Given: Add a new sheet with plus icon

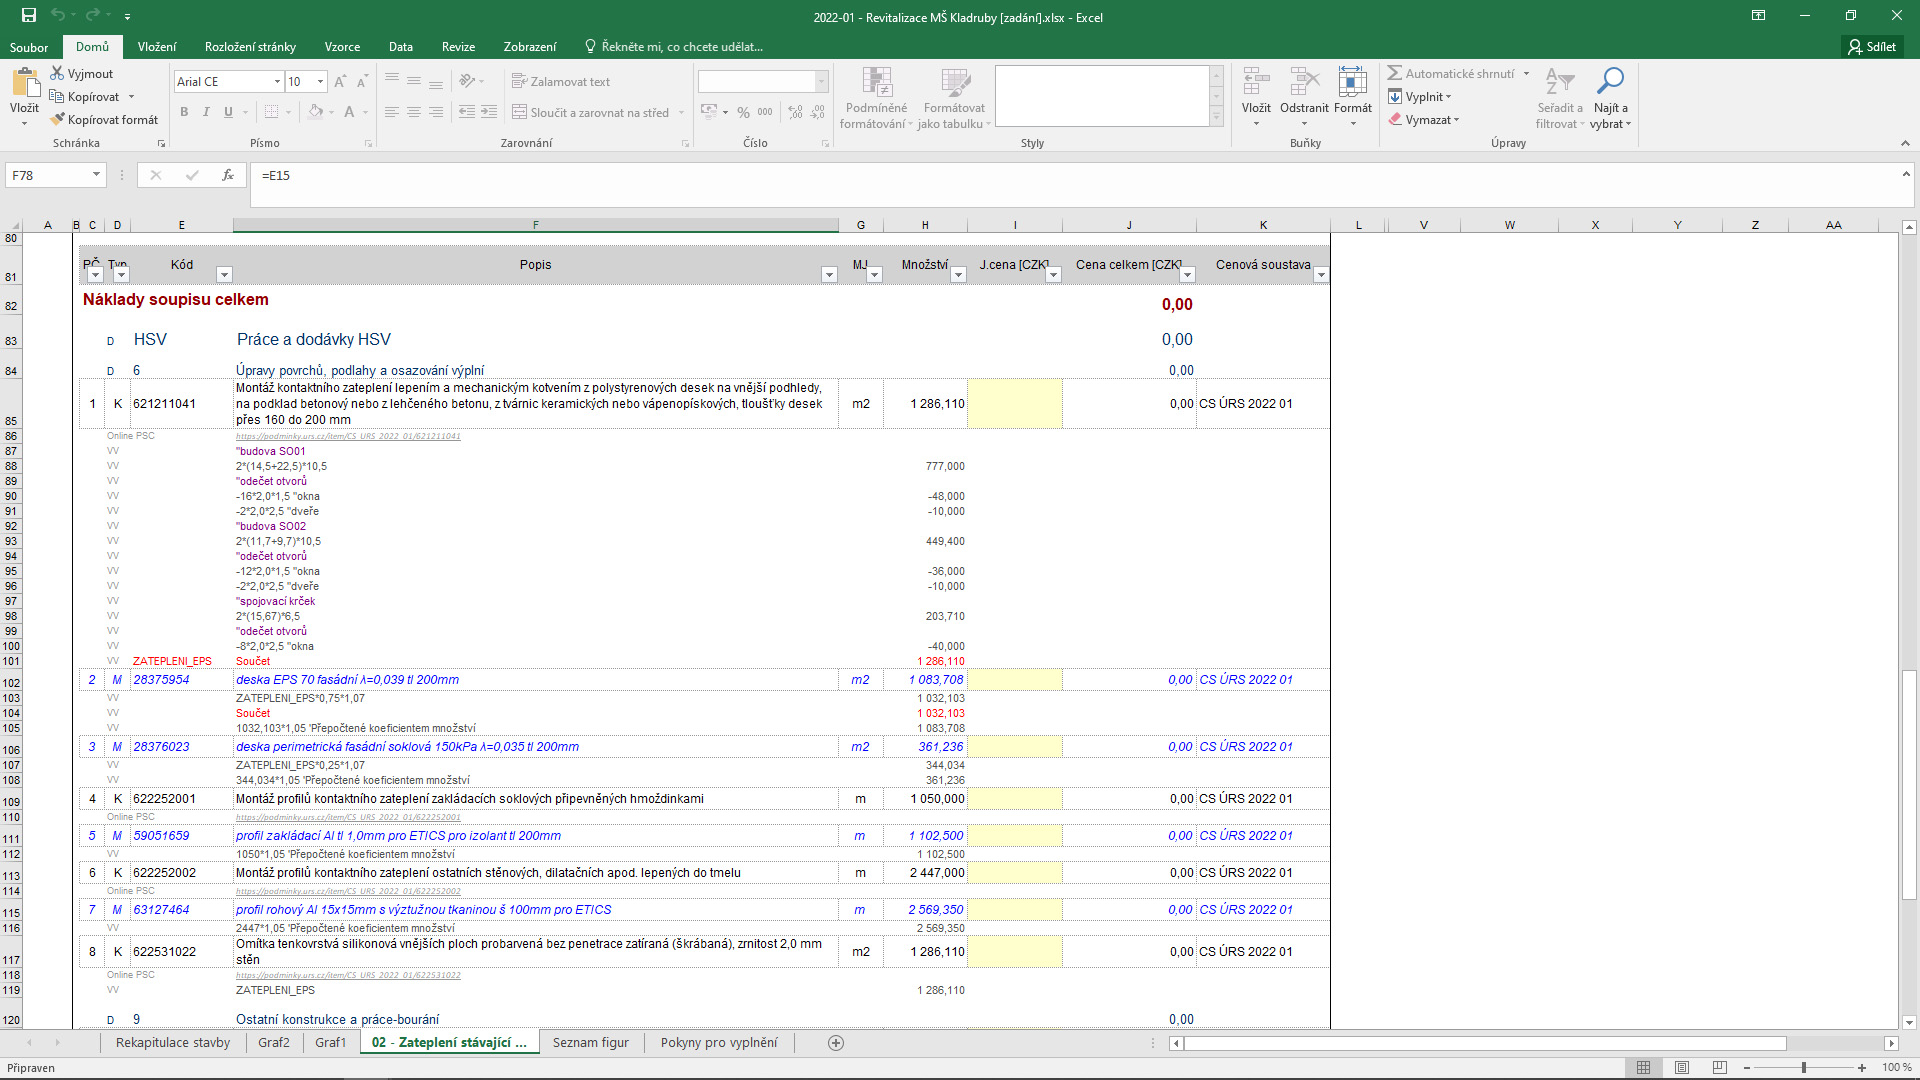Looking at the screenshot, I should click(x=836, y=1043).
